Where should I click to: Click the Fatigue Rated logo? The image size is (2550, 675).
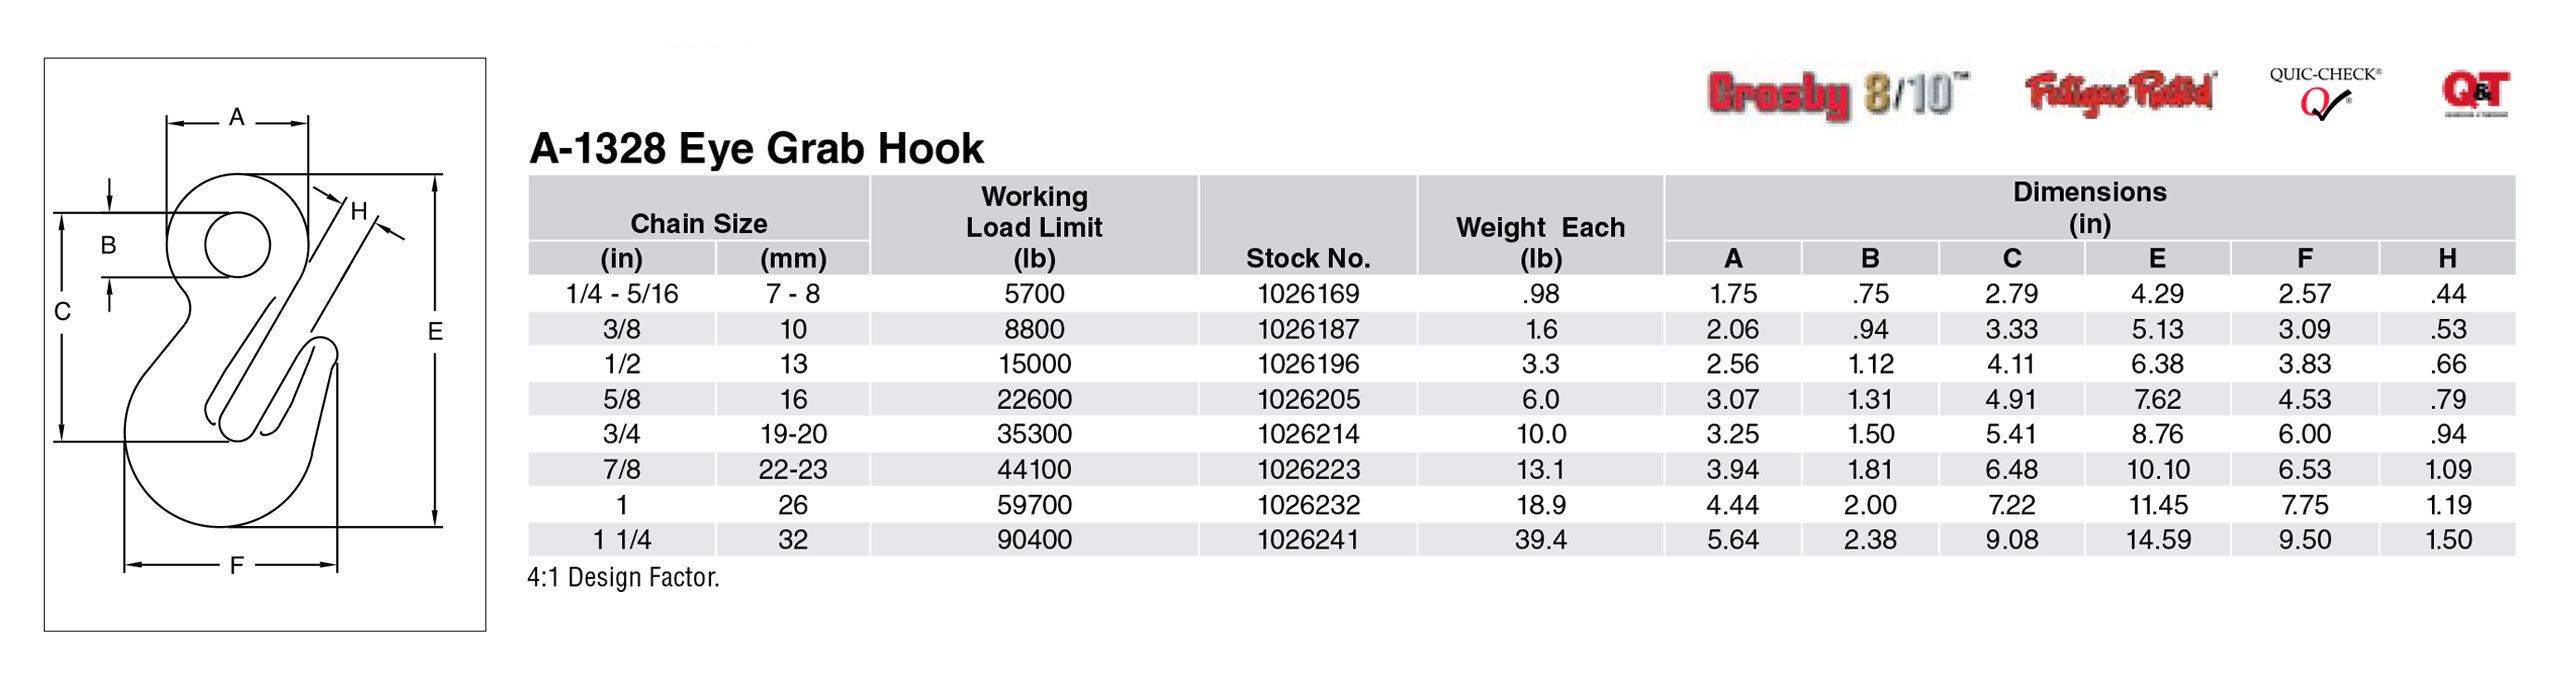2120,93
